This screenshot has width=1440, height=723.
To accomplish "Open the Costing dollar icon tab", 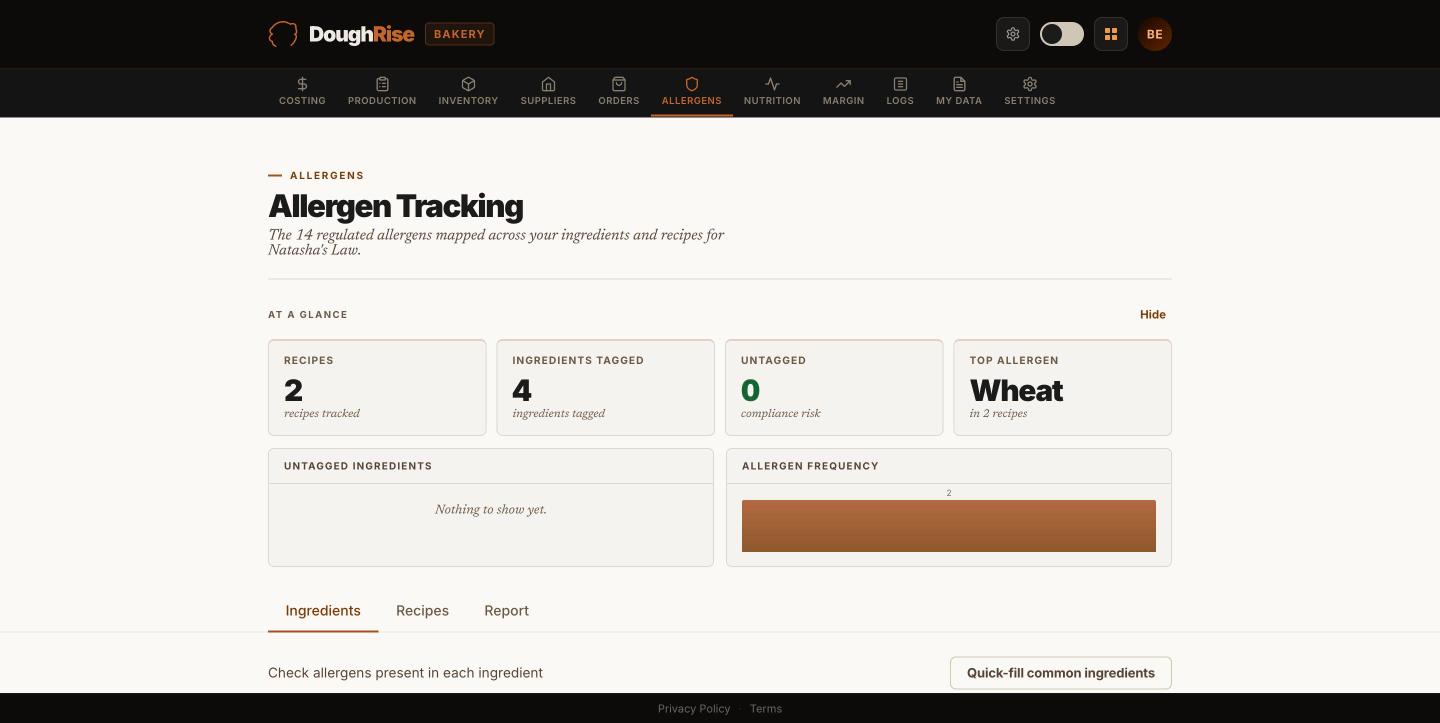I will click(302, 84).
